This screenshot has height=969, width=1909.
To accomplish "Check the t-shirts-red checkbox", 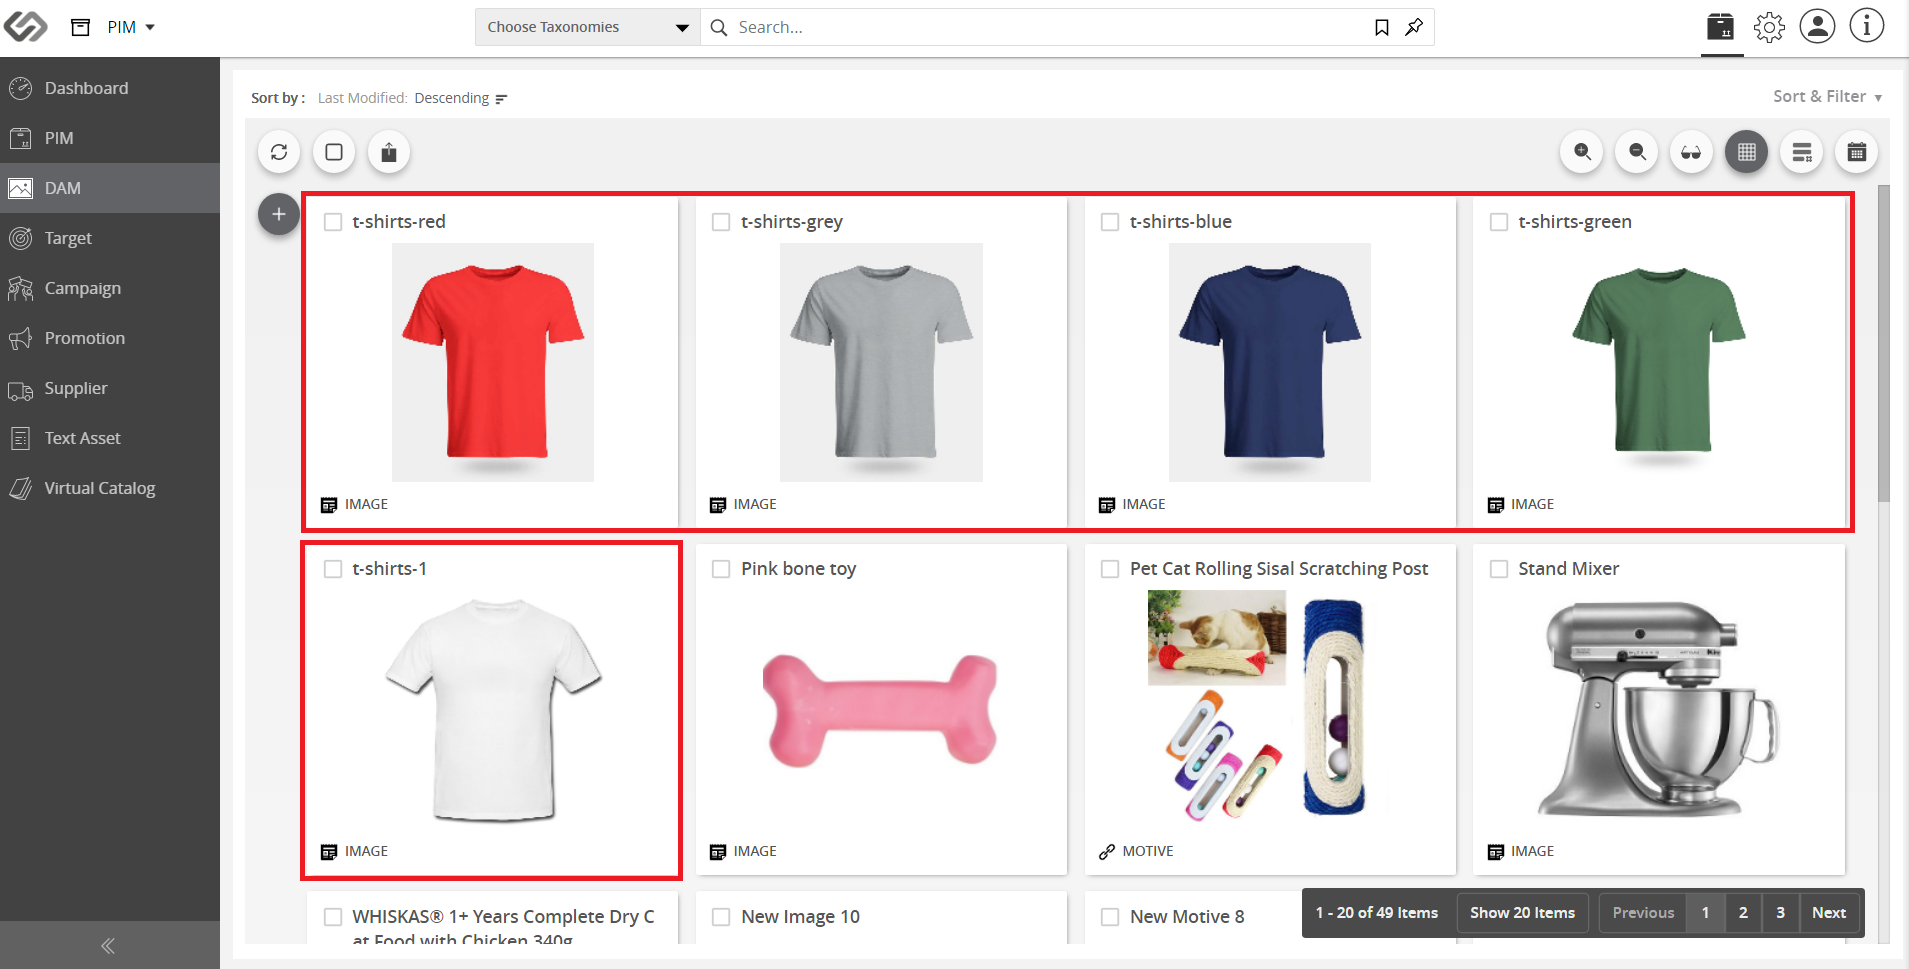I will [333, 222].
